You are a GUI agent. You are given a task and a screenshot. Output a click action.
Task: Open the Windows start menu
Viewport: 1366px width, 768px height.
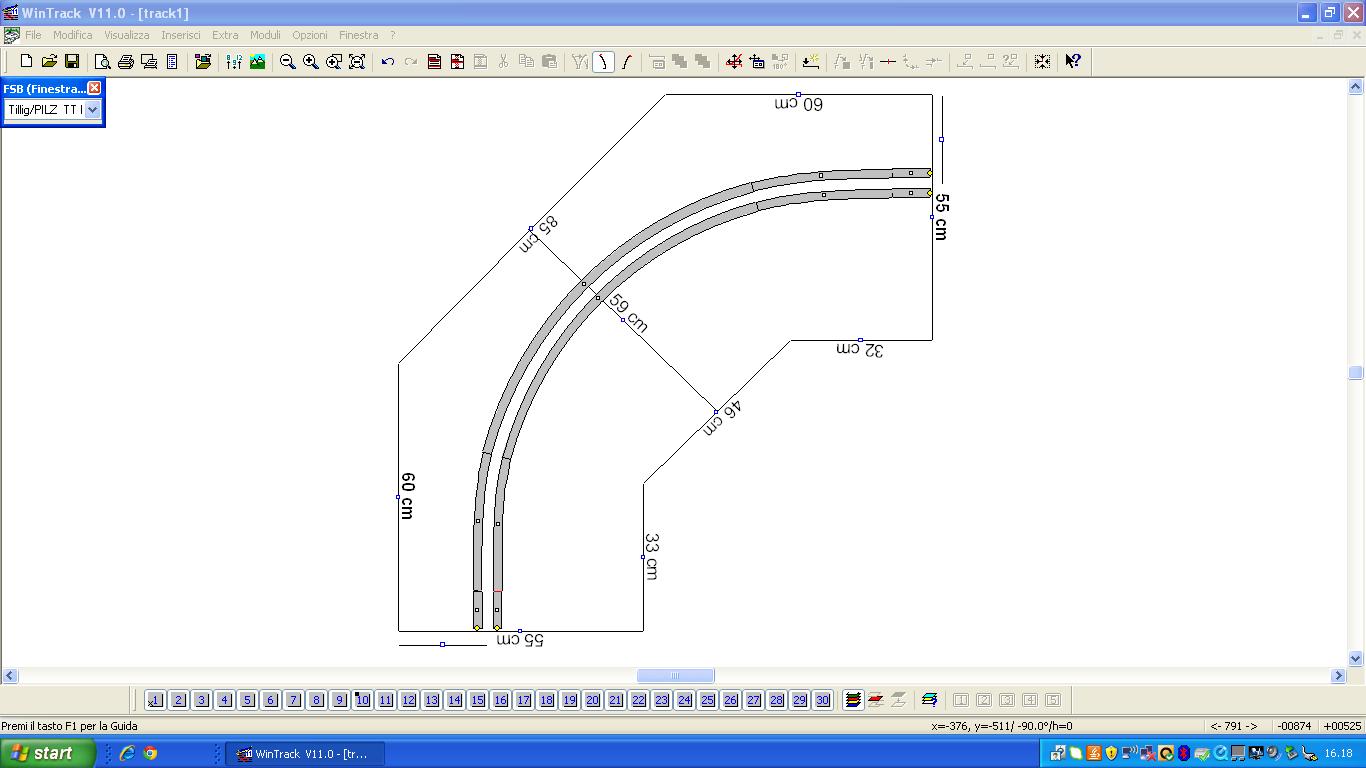coord(47,753)
